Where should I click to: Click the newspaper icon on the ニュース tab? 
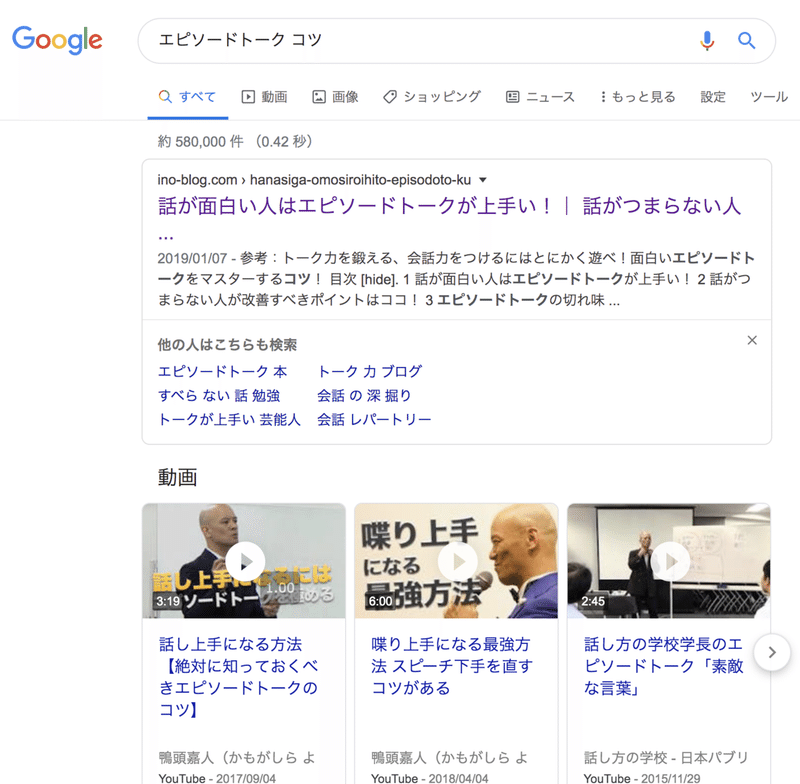(x=511, y=96)
